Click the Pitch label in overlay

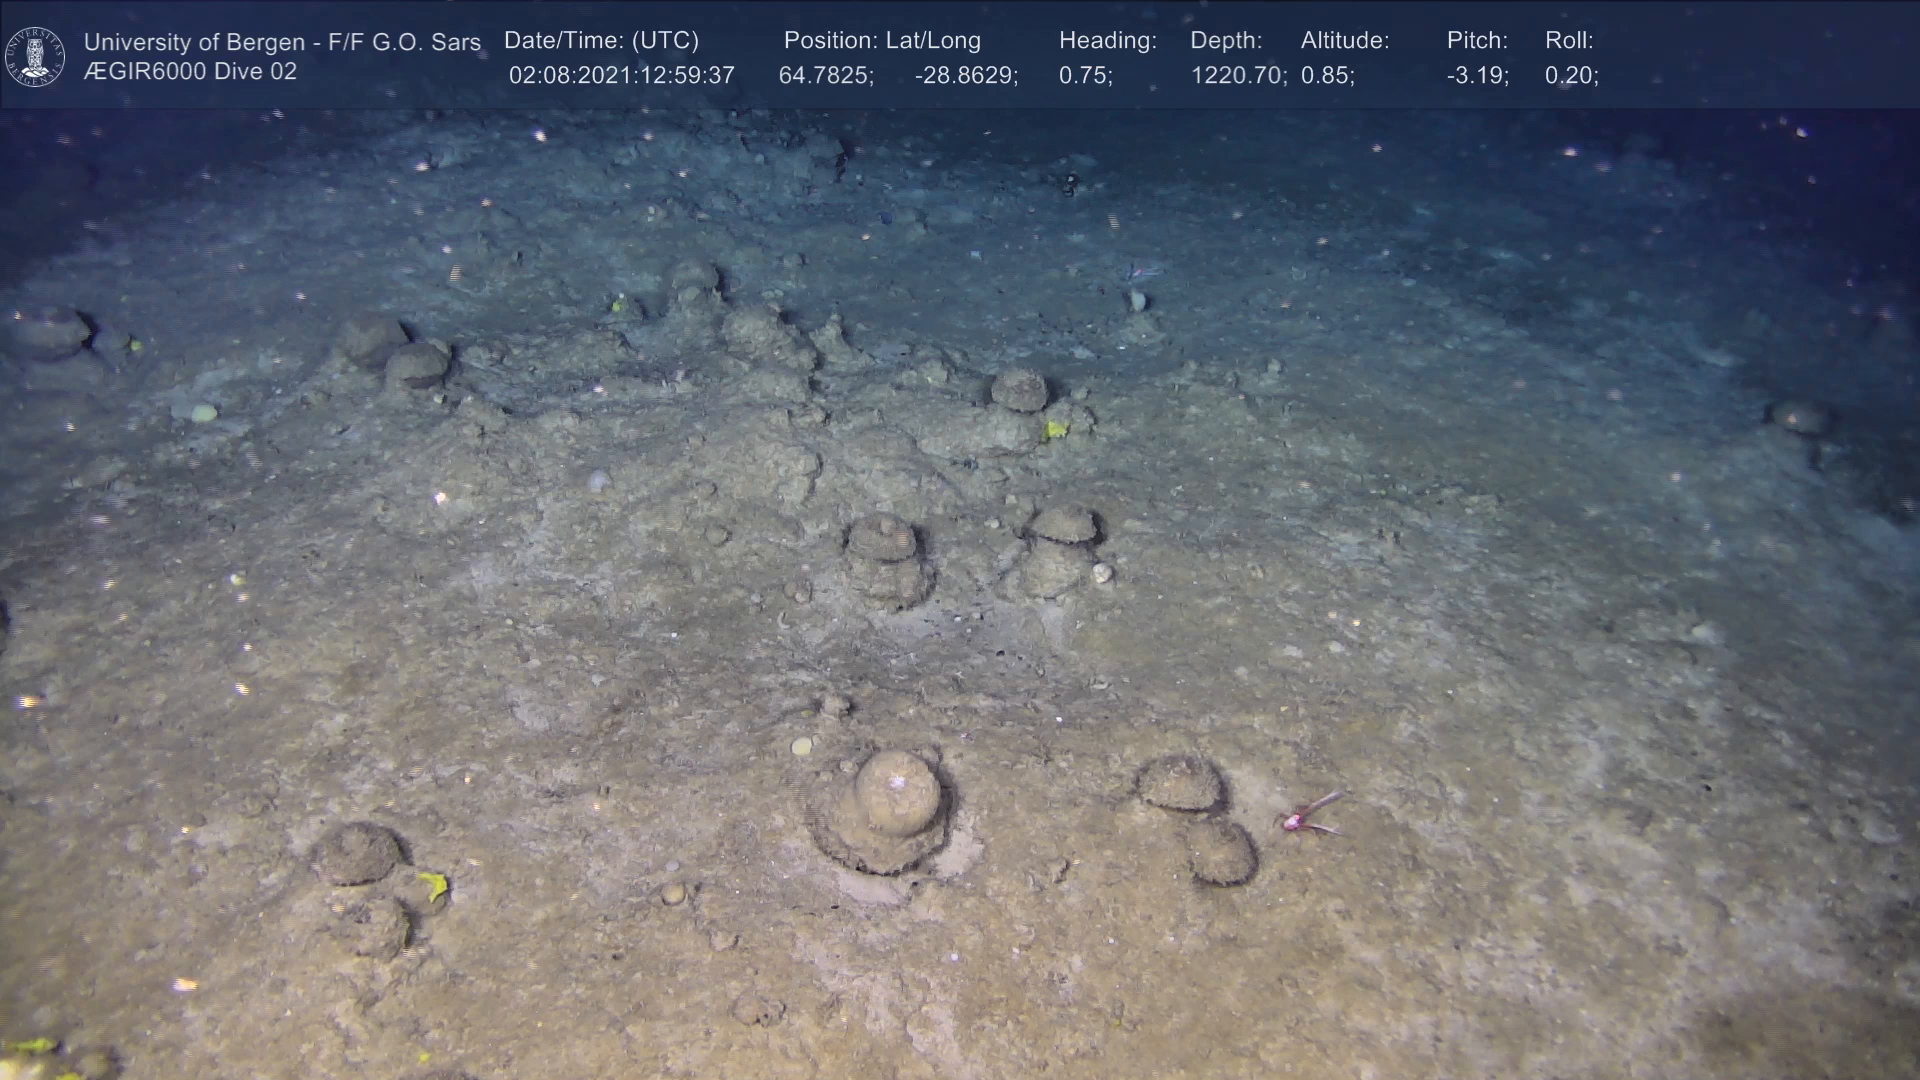coord(1476,41)
